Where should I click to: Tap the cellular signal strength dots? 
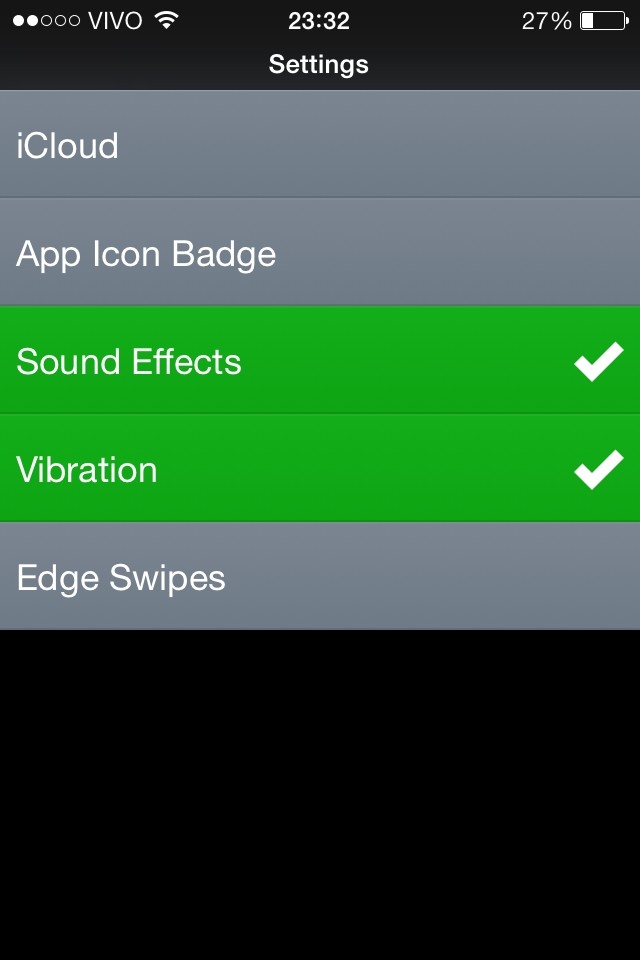click(46, 20)
